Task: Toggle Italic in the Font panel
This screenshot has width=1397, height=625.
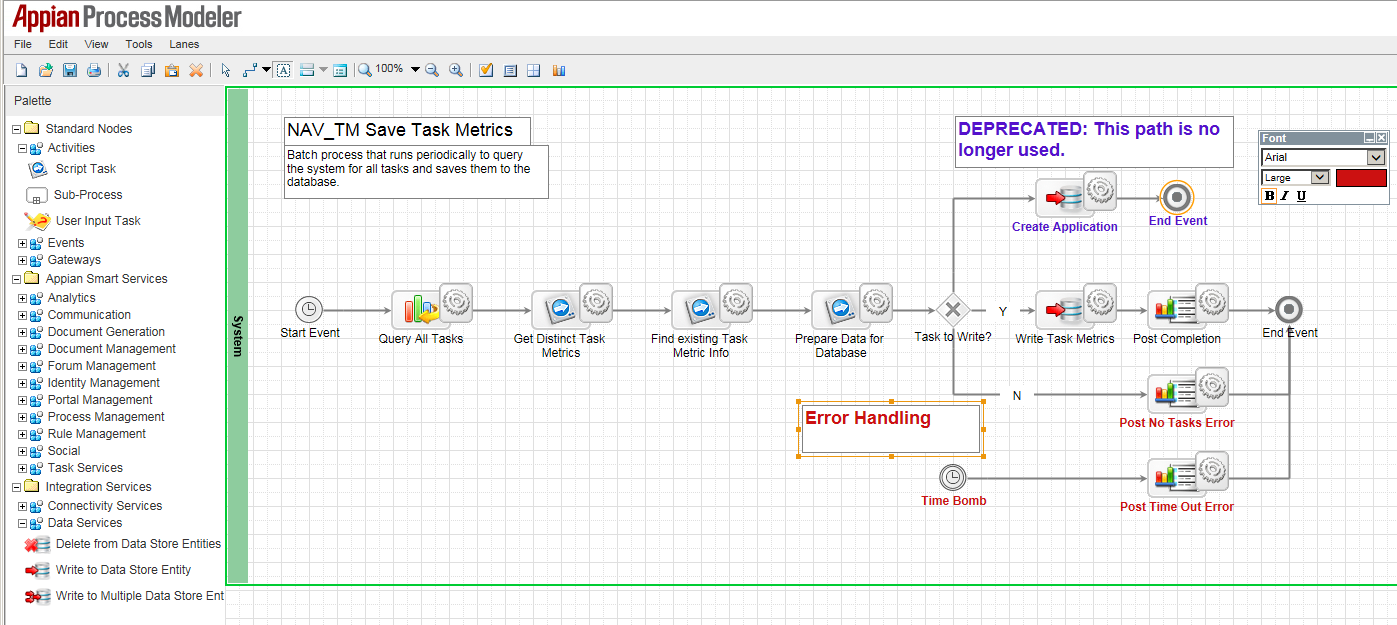Action: point(1285,196)
